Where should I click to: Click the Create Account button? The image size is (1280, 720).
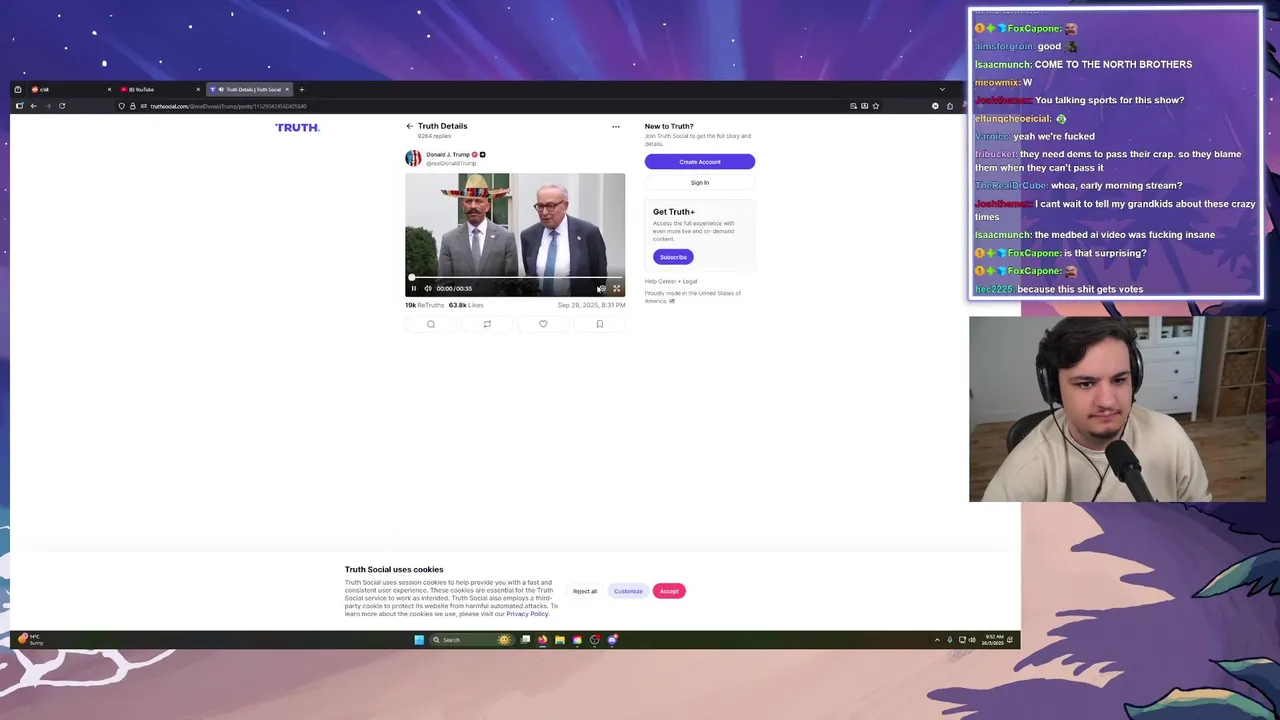(x=700, y=161)
